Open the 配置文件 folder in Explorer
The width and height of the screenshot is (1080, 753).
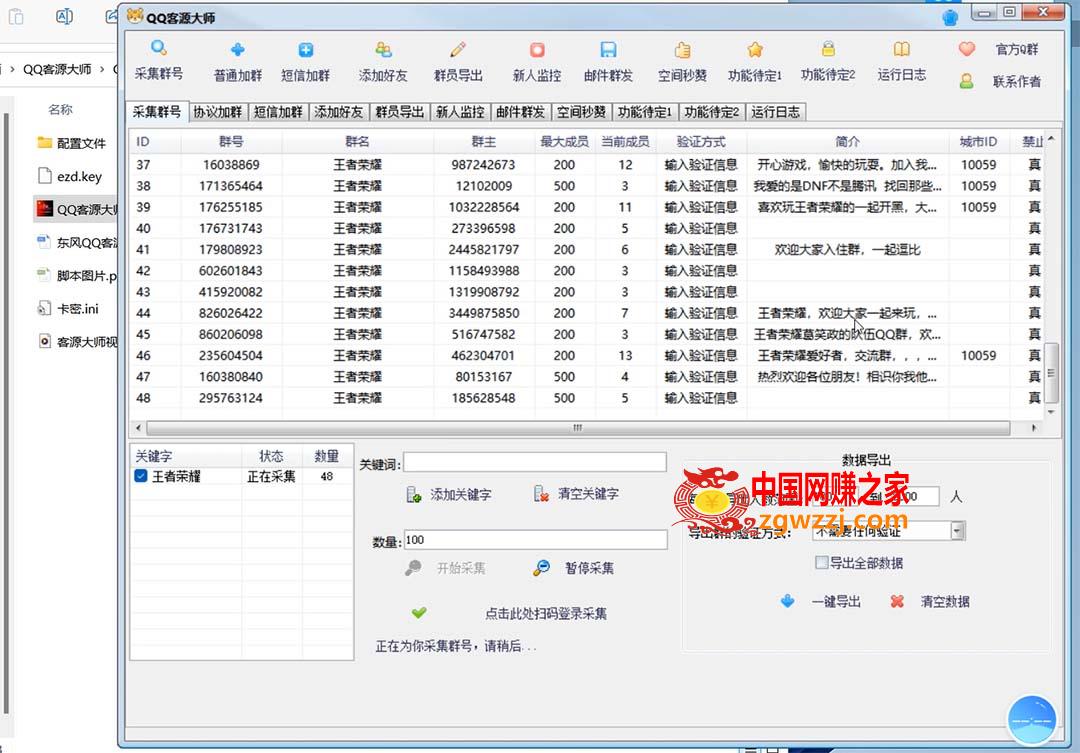72,143
